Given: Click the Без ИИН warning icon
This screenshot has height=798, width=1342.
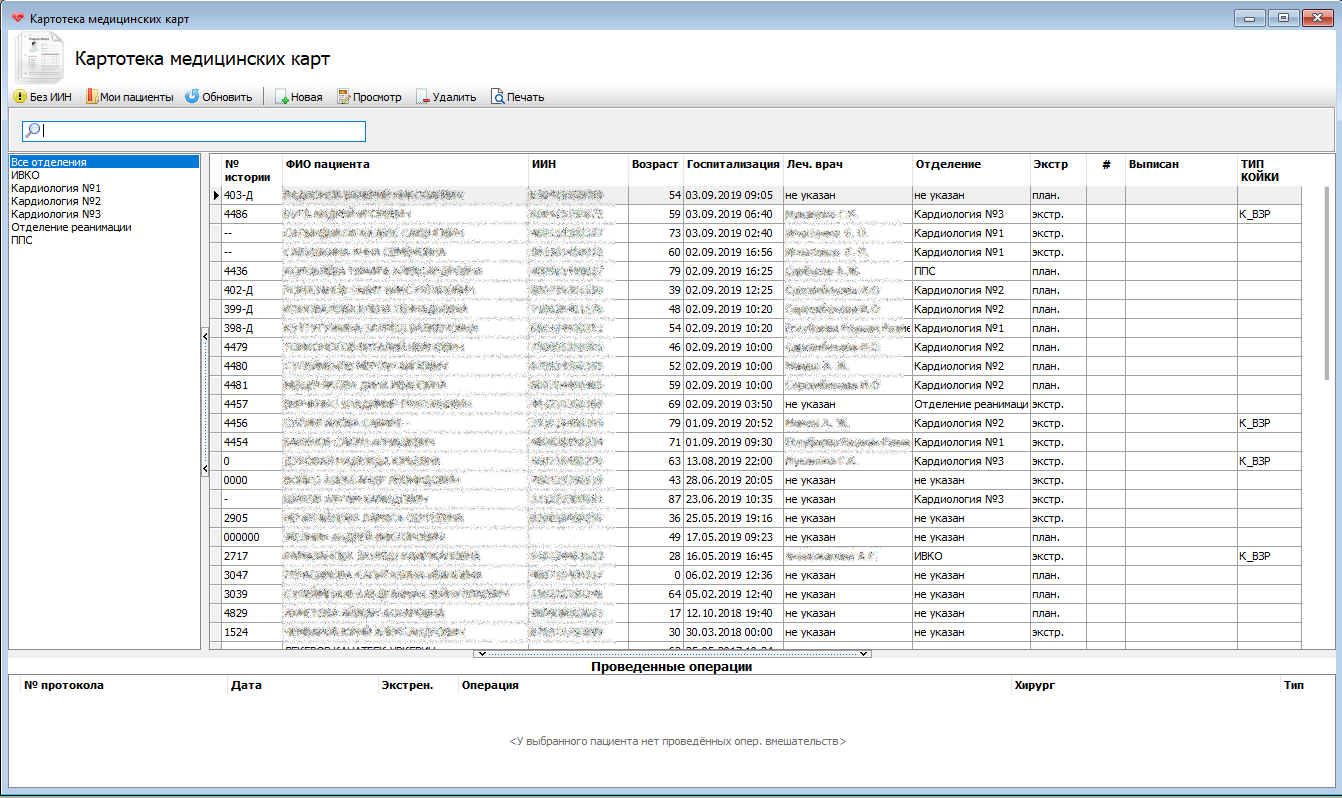Looking at the screenshot, I should click(20, 97).
